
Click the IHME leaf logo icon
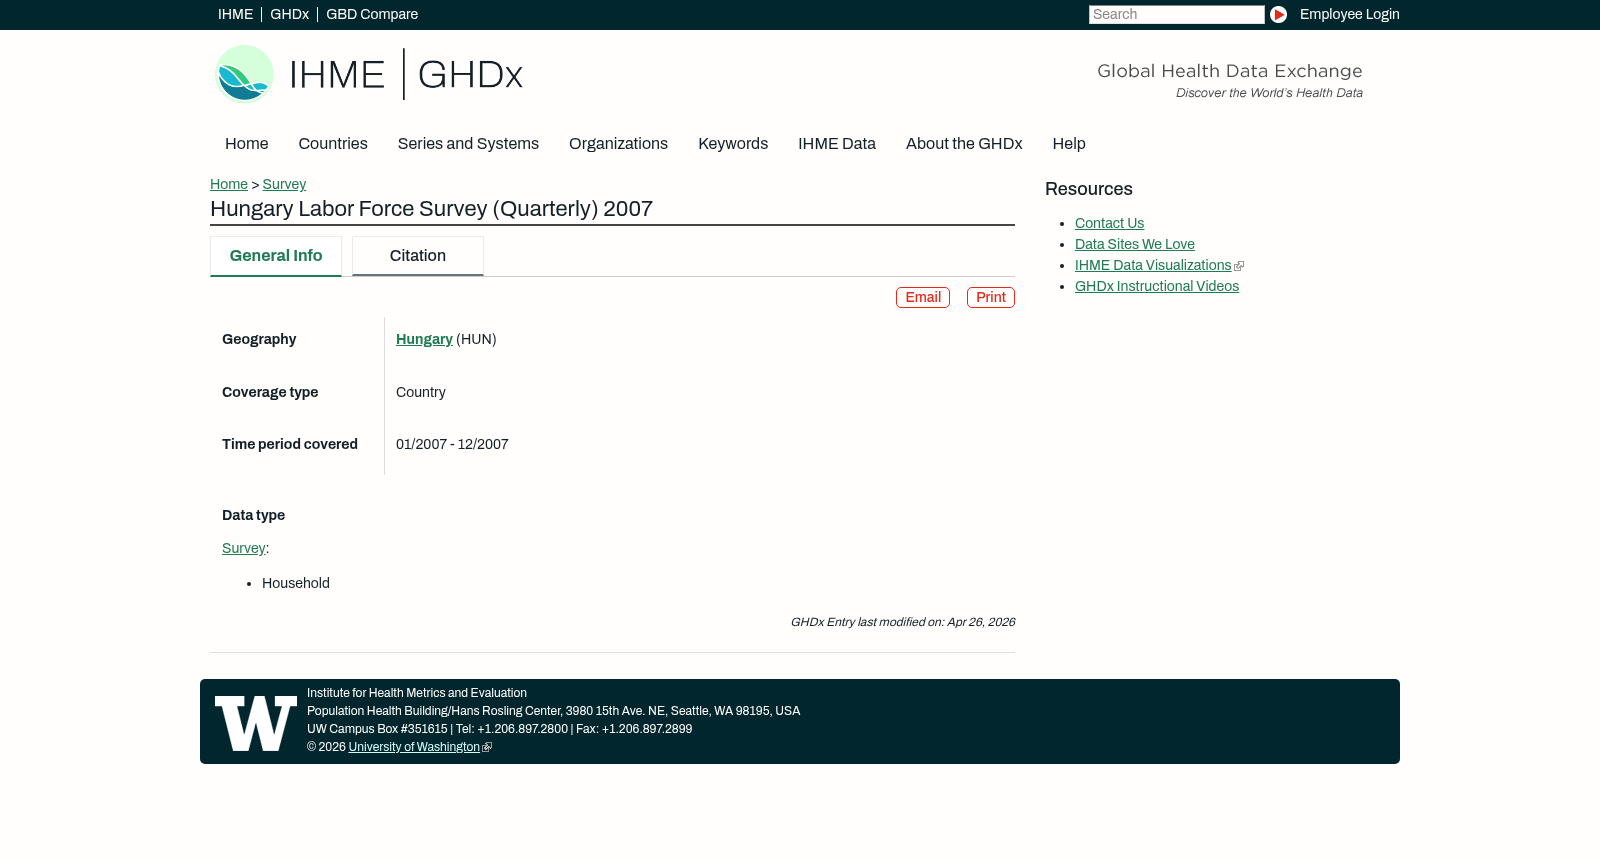(x=244, y=74)
